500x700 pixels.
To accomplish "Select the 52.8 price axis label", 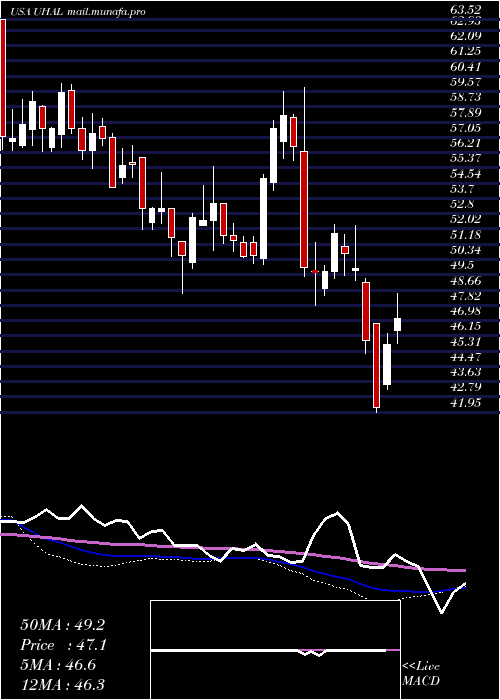I will [x=462, y=204].
